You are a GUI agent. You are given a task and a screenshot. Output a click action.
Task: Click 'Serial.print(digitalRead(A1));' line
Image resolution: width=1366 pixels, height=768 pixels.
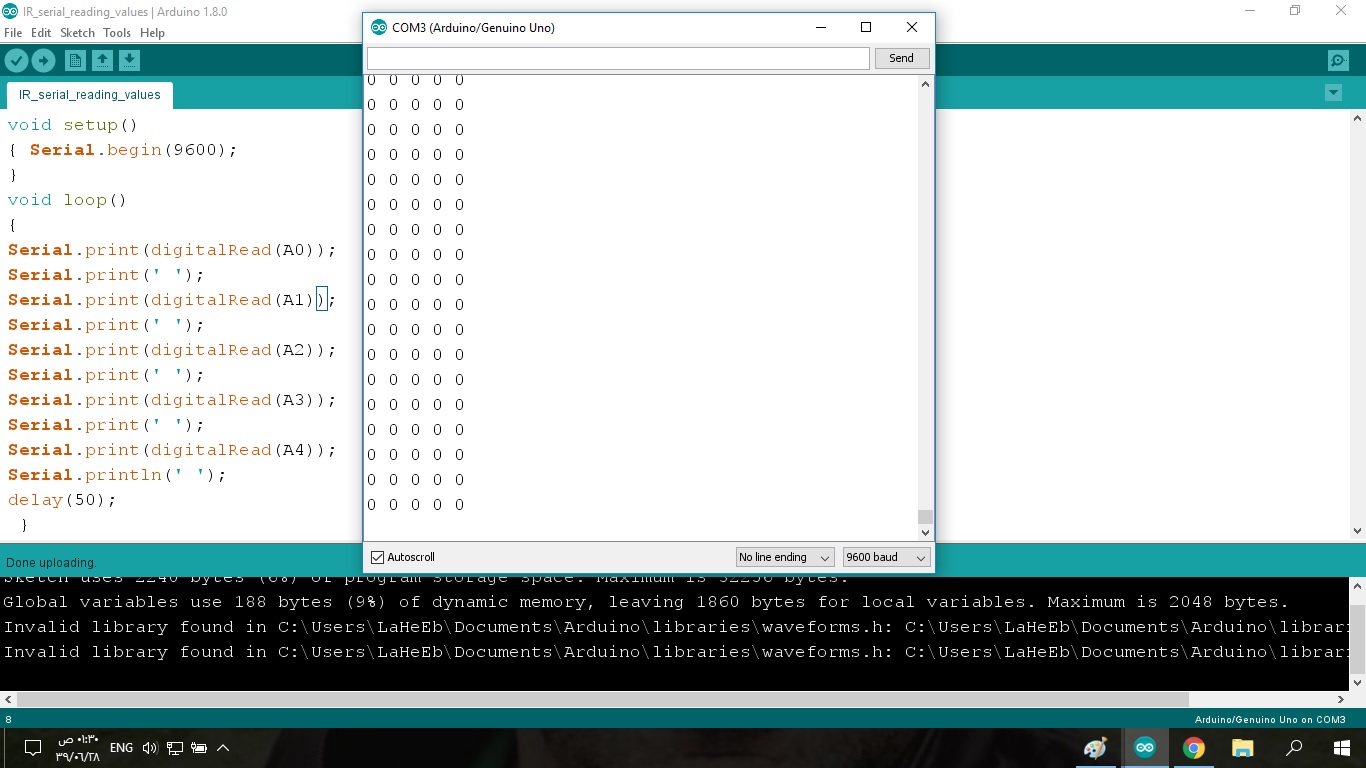172,300
